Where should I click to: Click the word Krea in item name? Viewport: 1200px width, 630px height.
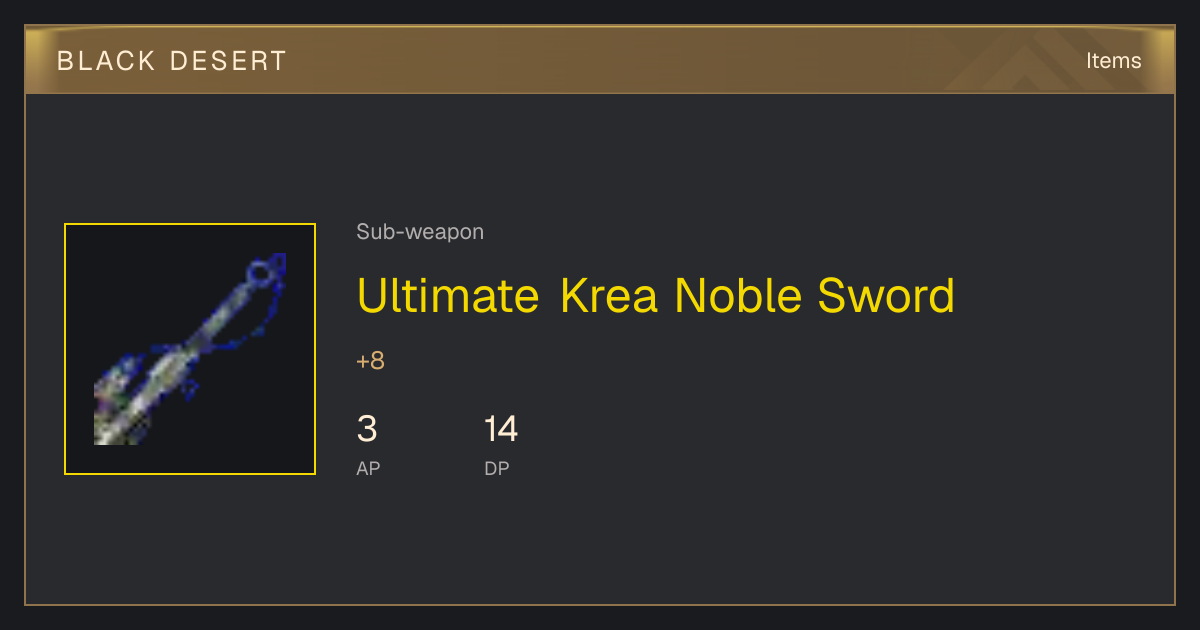point(610,296)
